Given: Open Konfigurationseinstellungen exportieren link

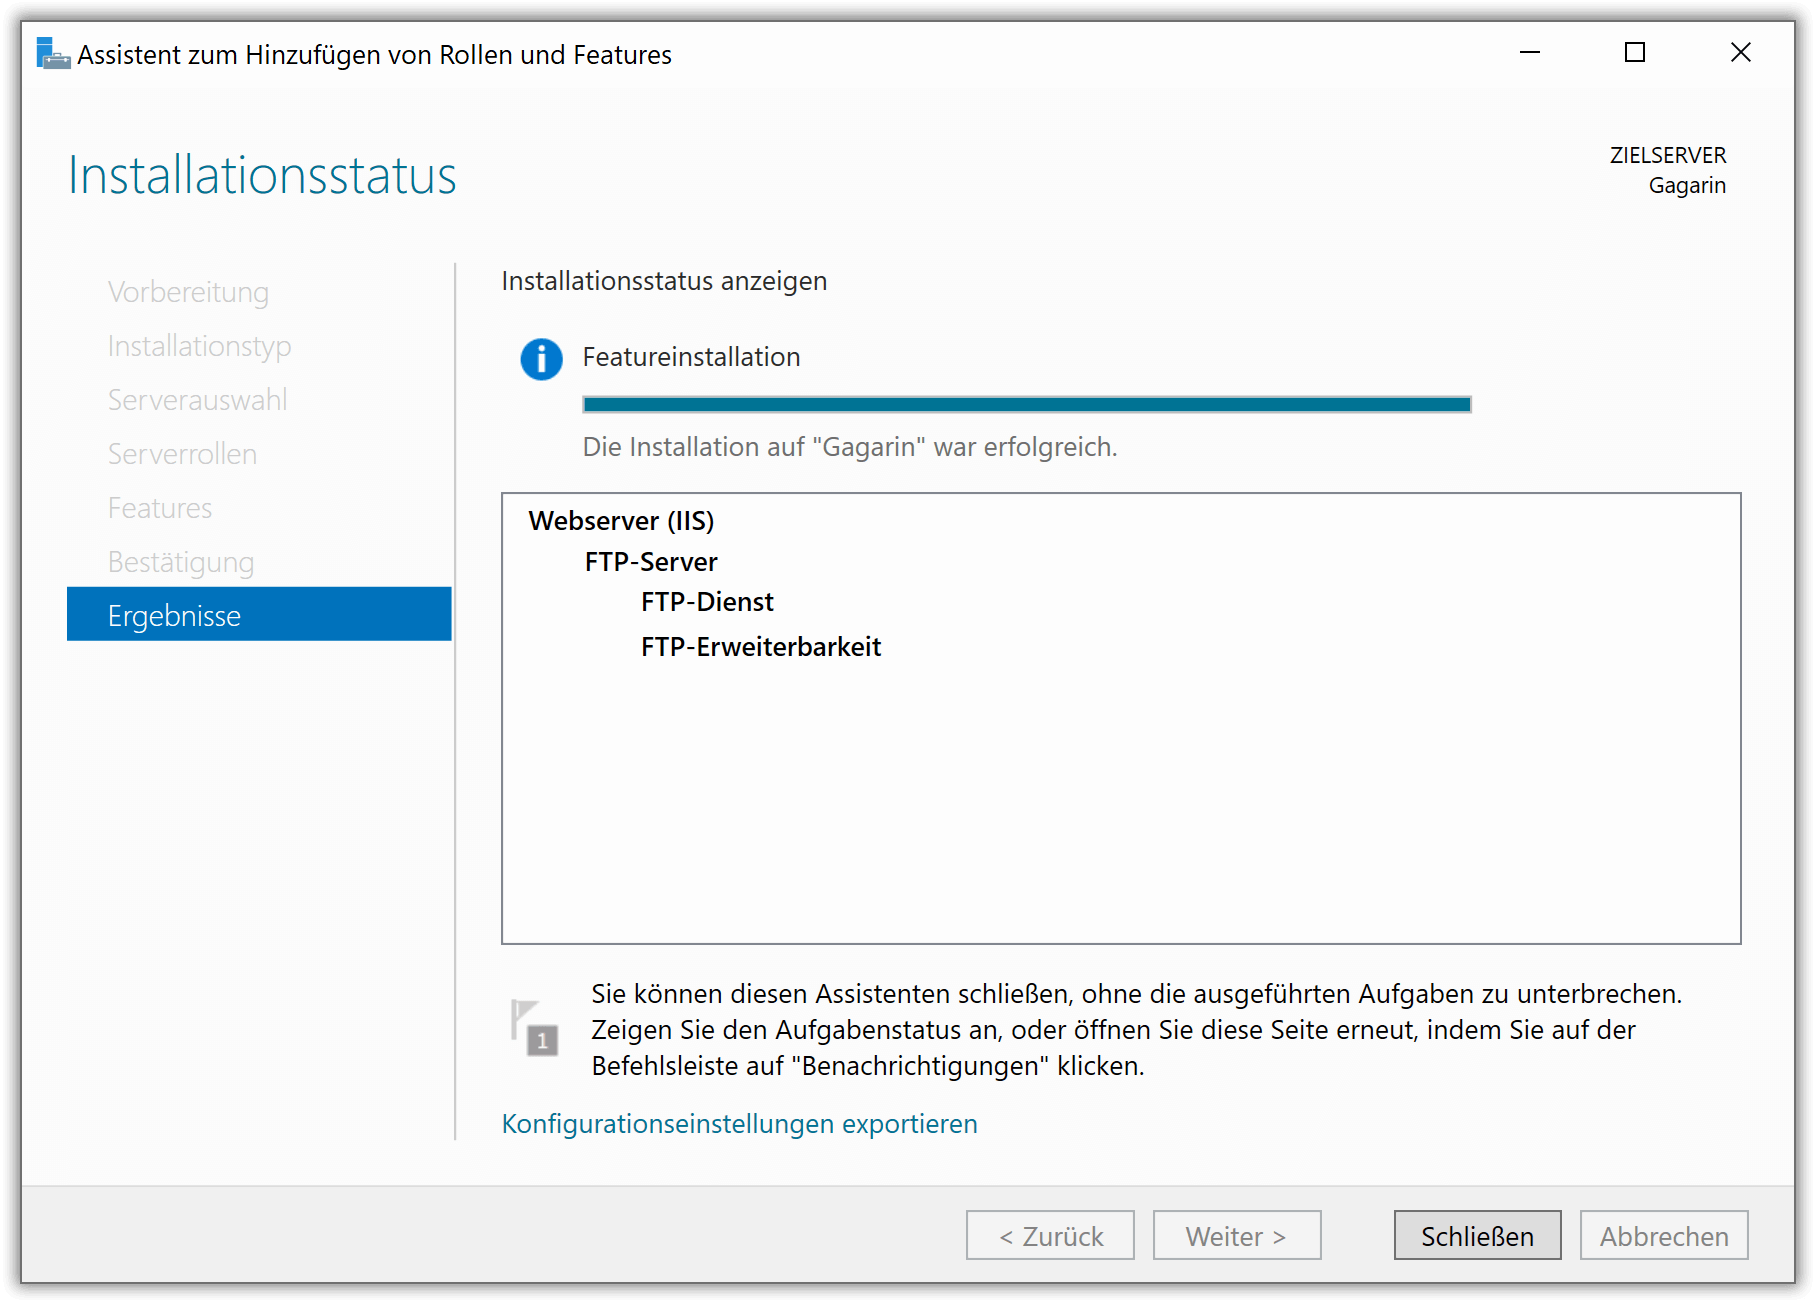Looking at the screenshot, I should point(740,1124).
